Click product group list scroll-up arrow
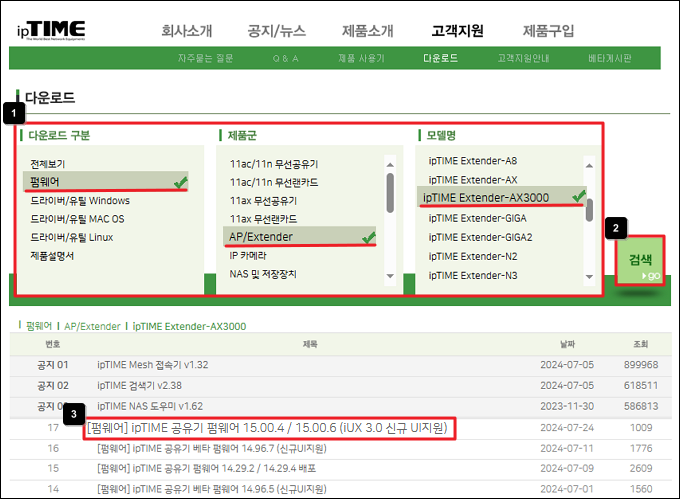Viewport: 680px width, 499px height. (390, 164)
